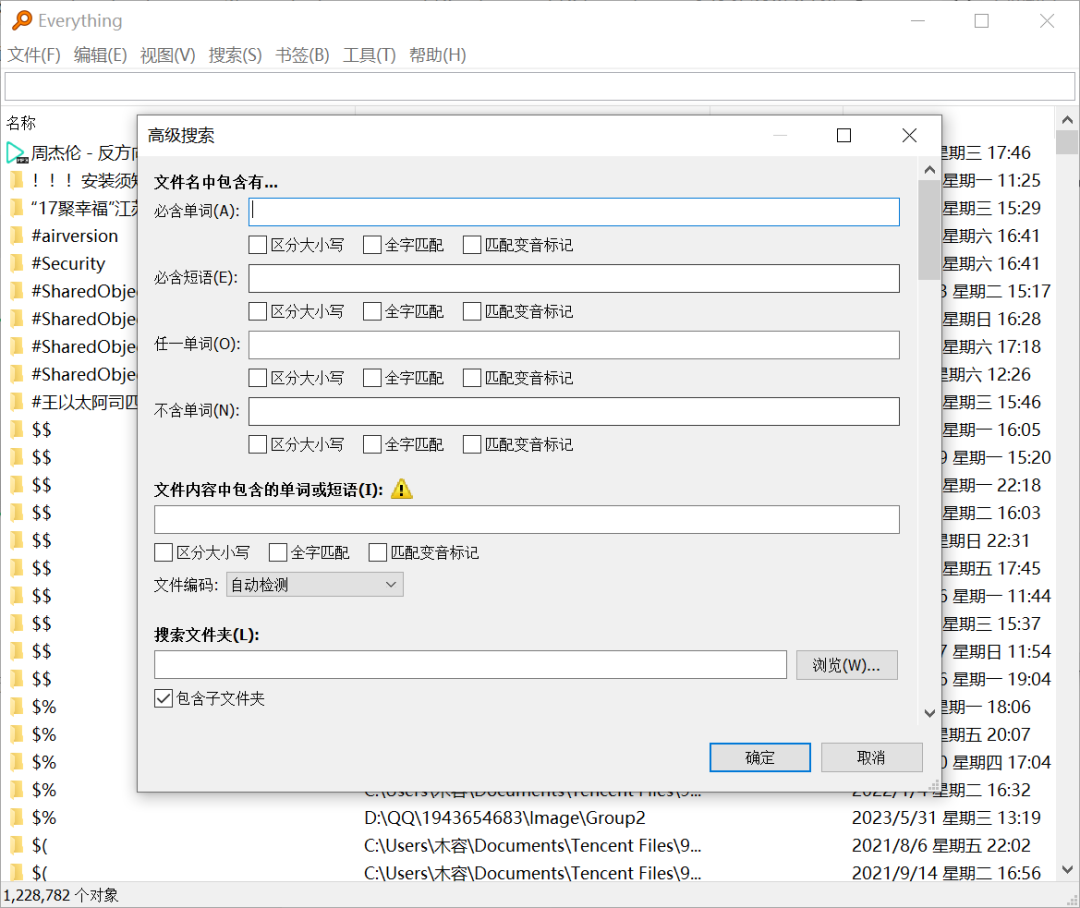Open the 文件编码 自动检测 dropdown
Image resolution: width=1080 pixels, height=908 pixels.
(315, 585)
